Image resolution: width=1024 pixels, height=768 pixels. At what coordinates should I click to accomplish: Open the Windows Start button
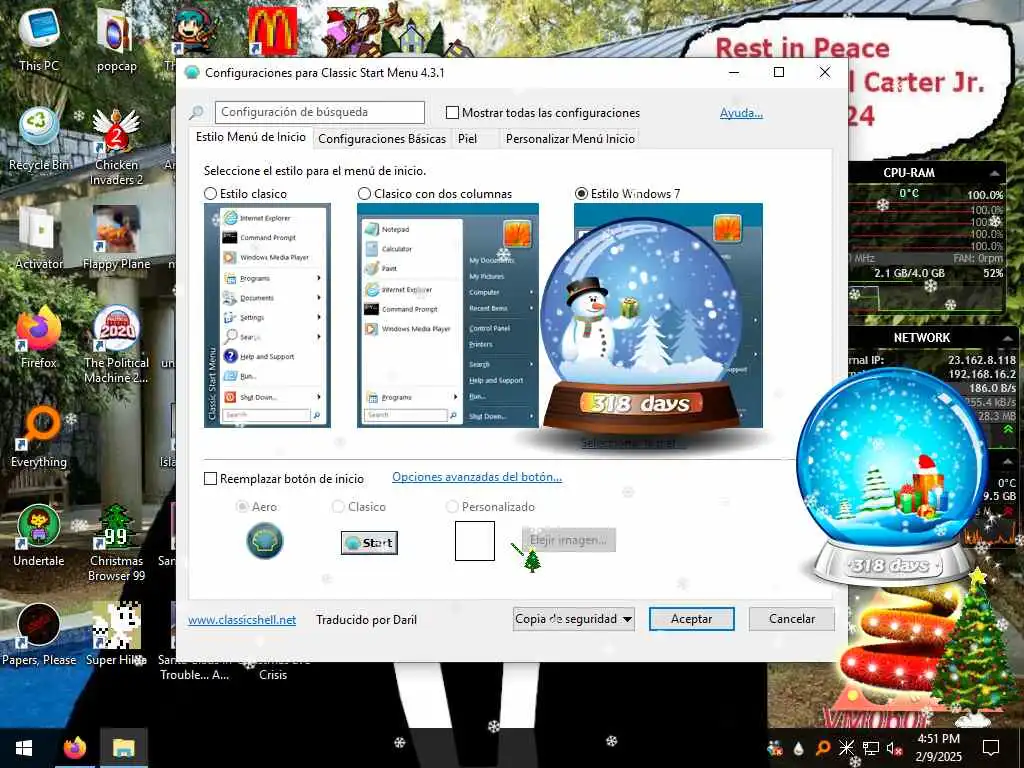pyautogui.click(x=24, y=748)
